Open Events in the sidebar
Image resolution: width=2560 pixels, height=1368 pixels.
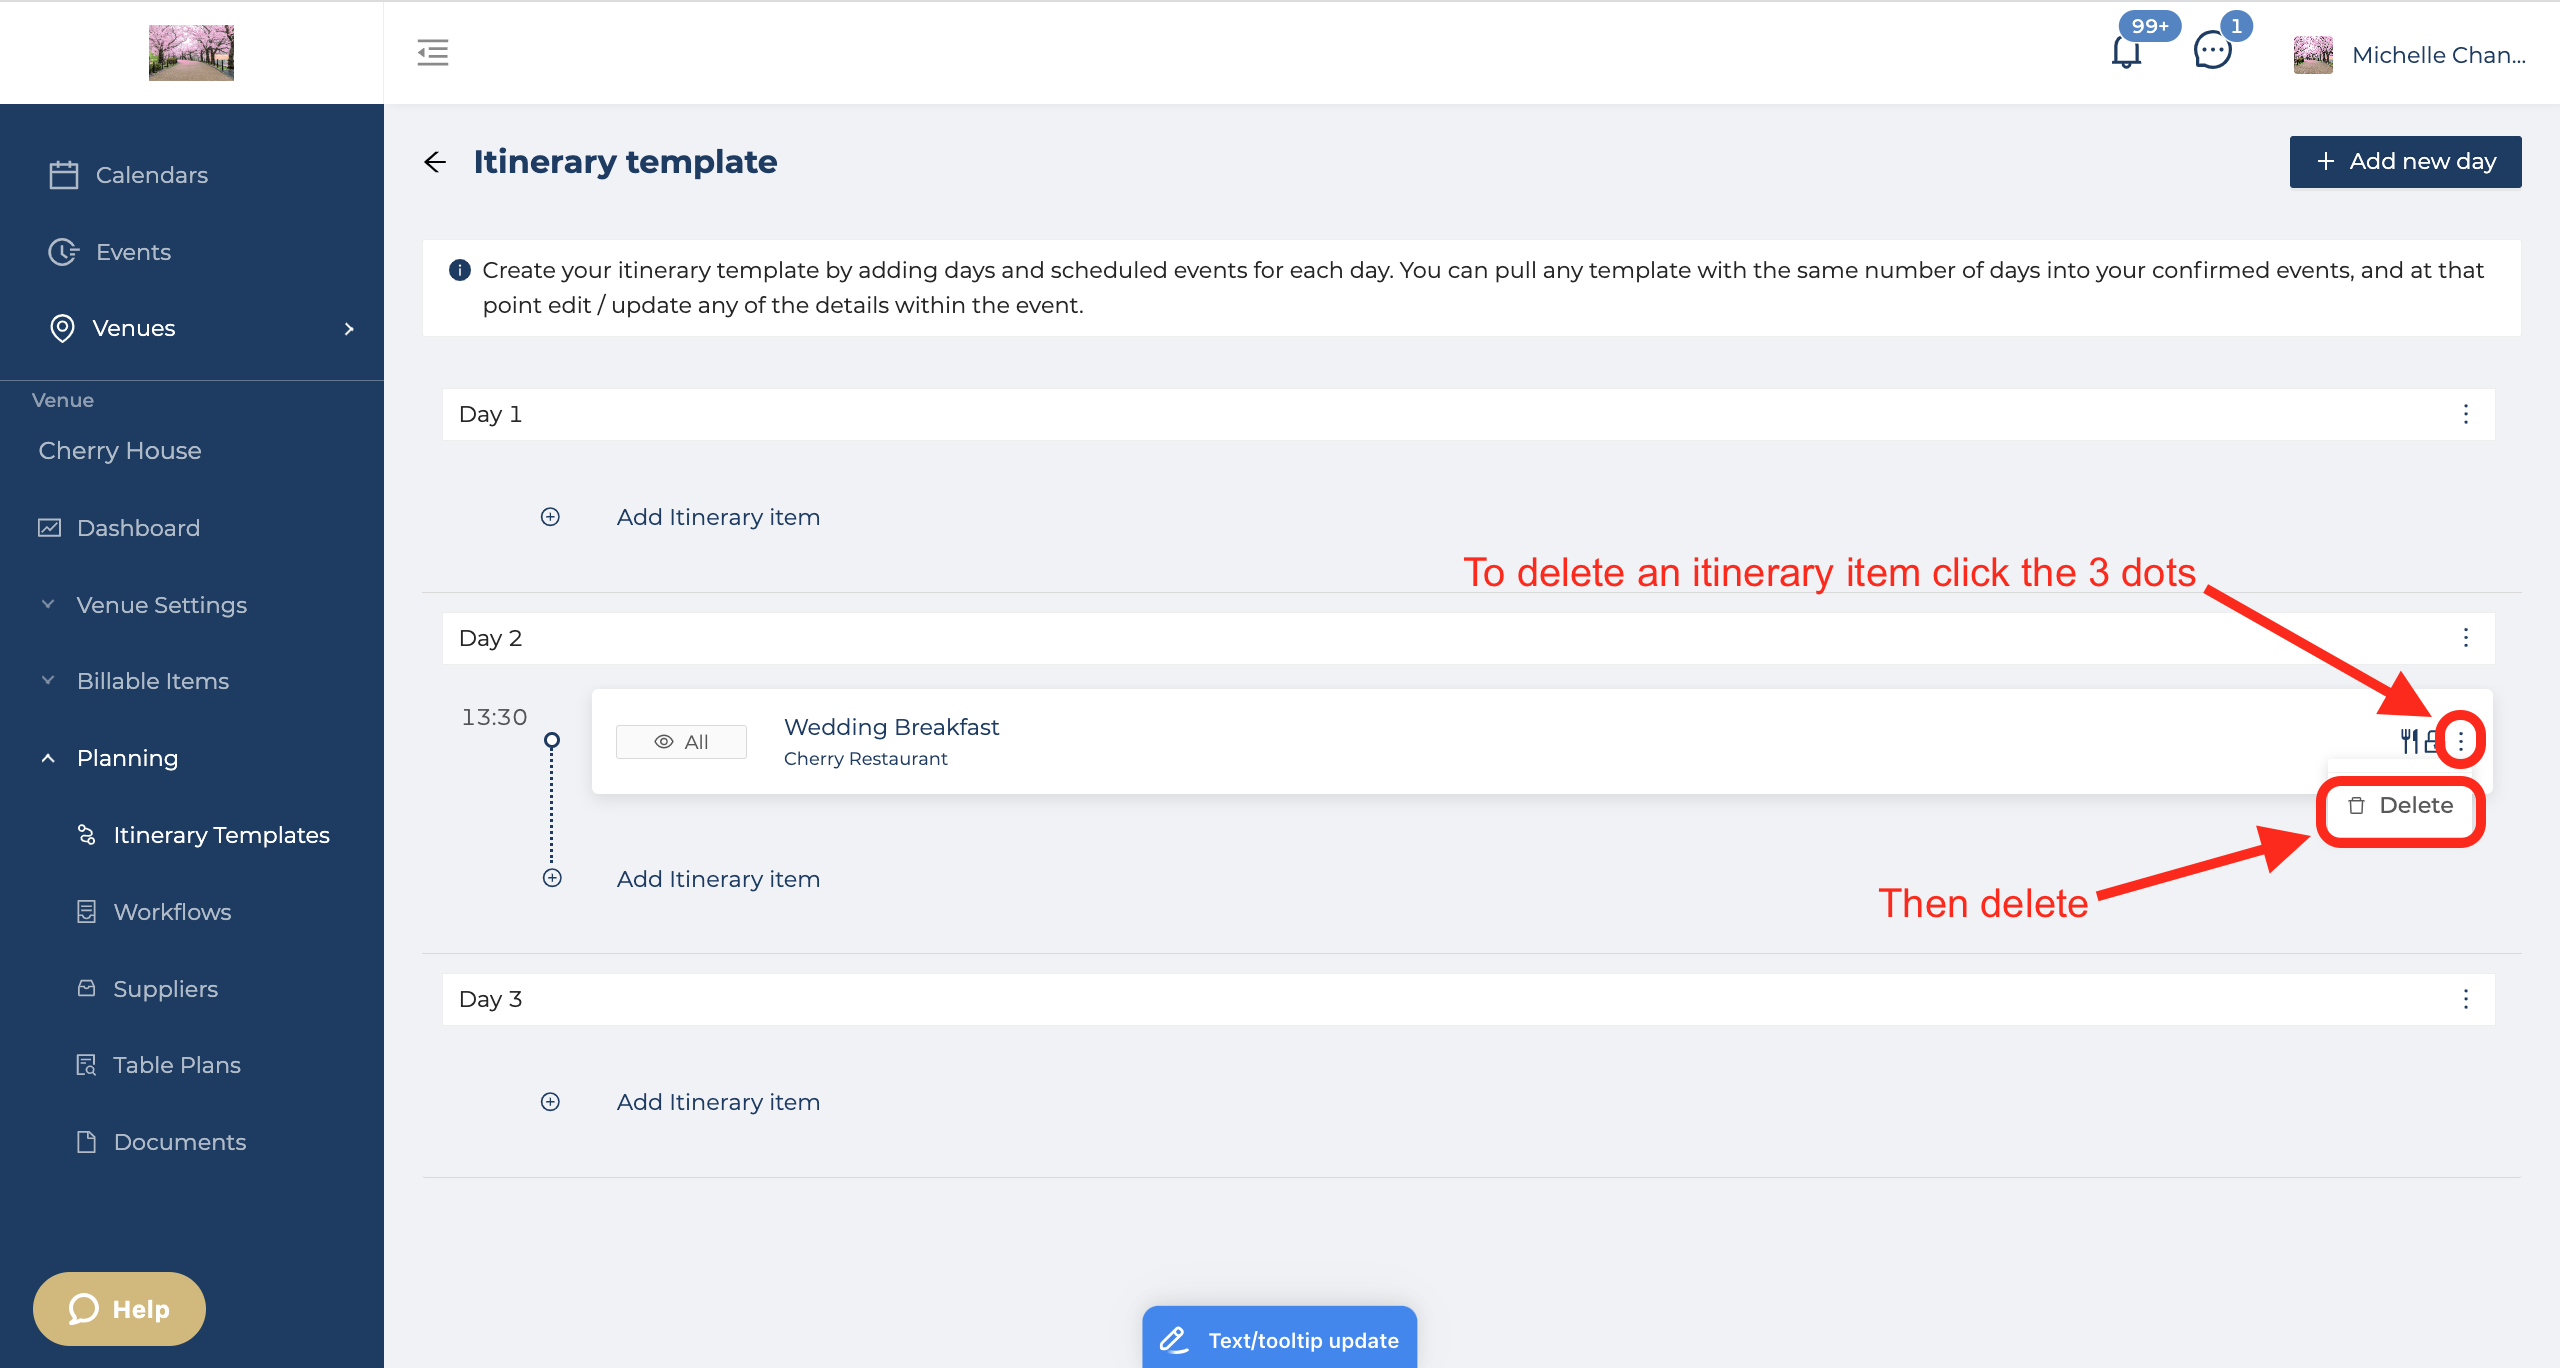pyautogui.click(x=133, y=252)
